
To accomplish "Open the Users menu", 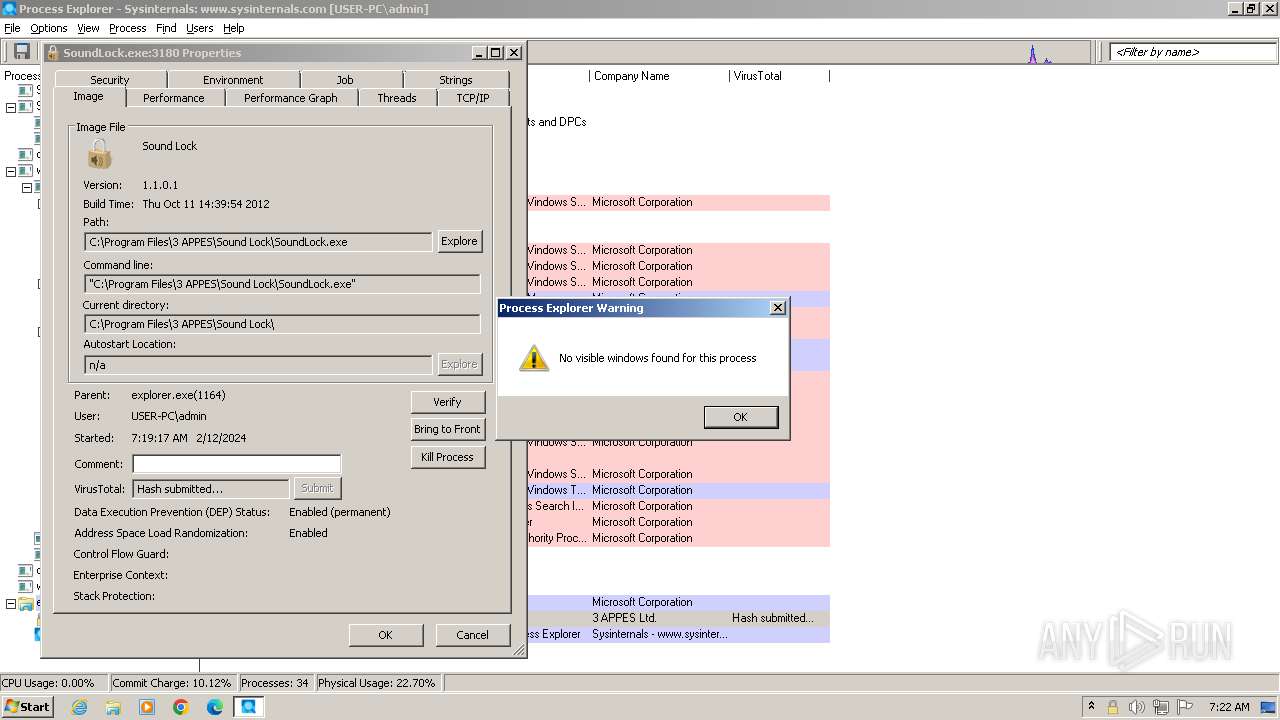I will click(200, 28).
